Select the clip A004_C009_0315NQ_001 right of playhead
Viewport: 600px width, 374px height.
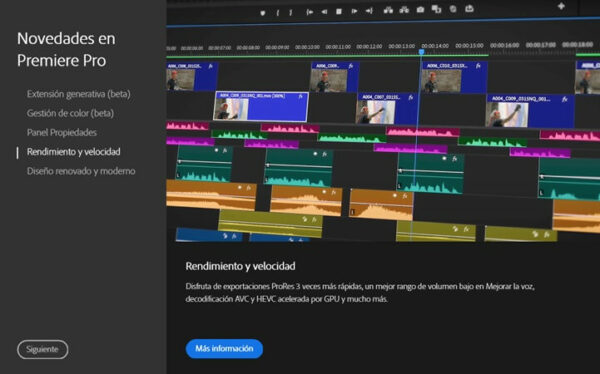pyautogui.click(x=530, y=111)
